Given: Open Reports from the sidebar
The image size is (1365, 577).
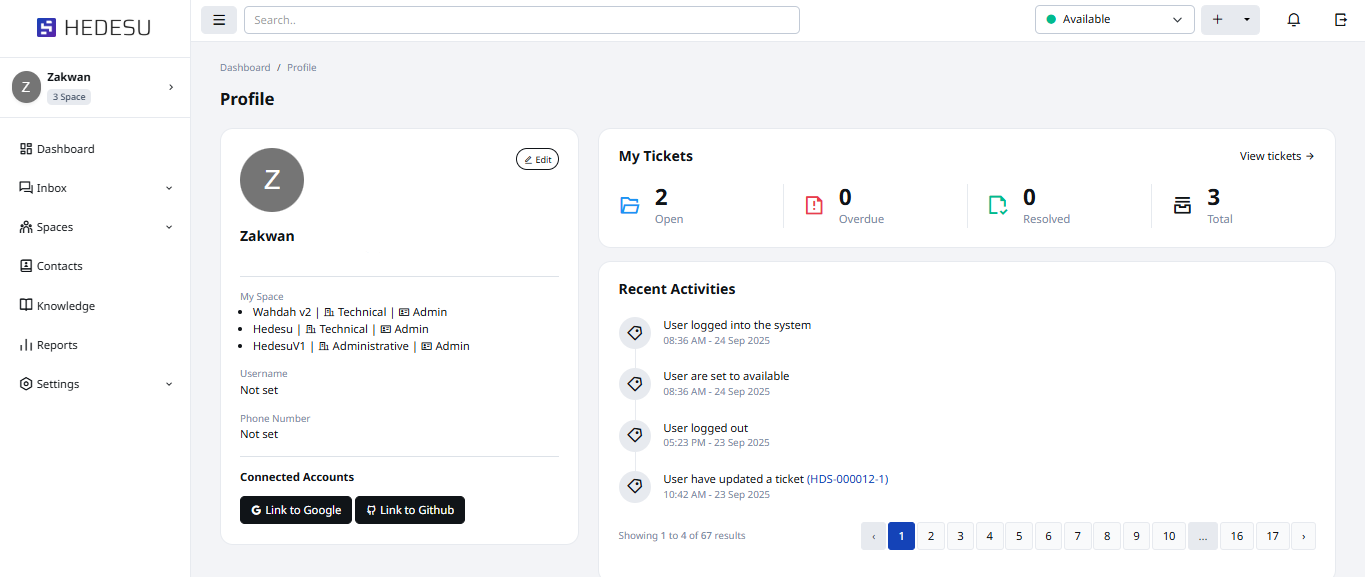Looking at the screenshot, I should (57, 345).
